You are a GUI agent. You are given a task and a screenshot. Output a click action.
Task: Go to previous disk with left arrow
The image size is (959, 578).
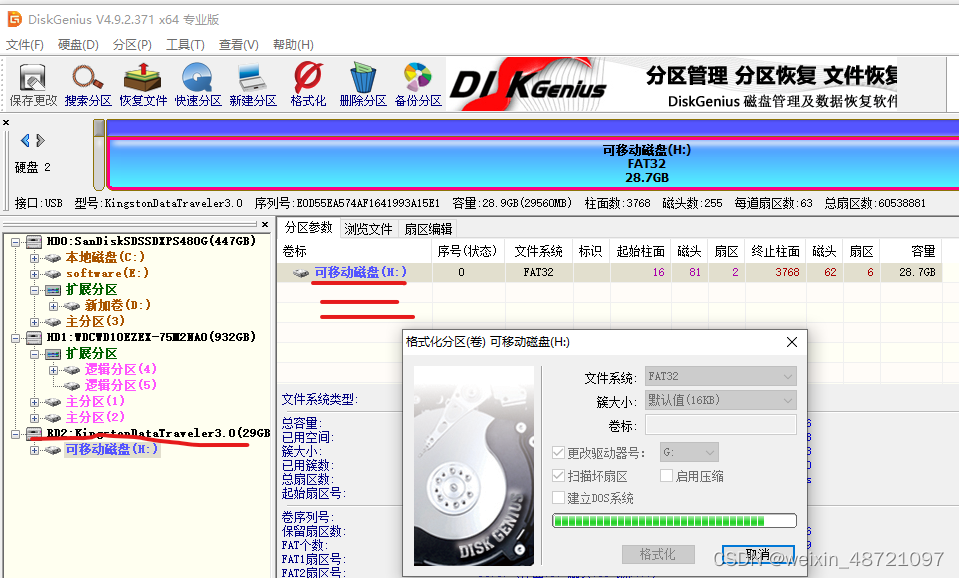pos(25,141)
